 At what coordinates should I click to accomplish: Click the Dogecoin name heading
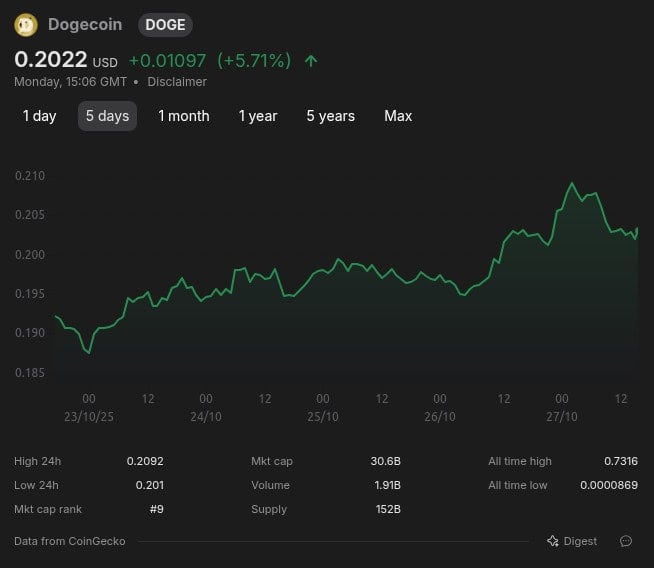point(85,25)
